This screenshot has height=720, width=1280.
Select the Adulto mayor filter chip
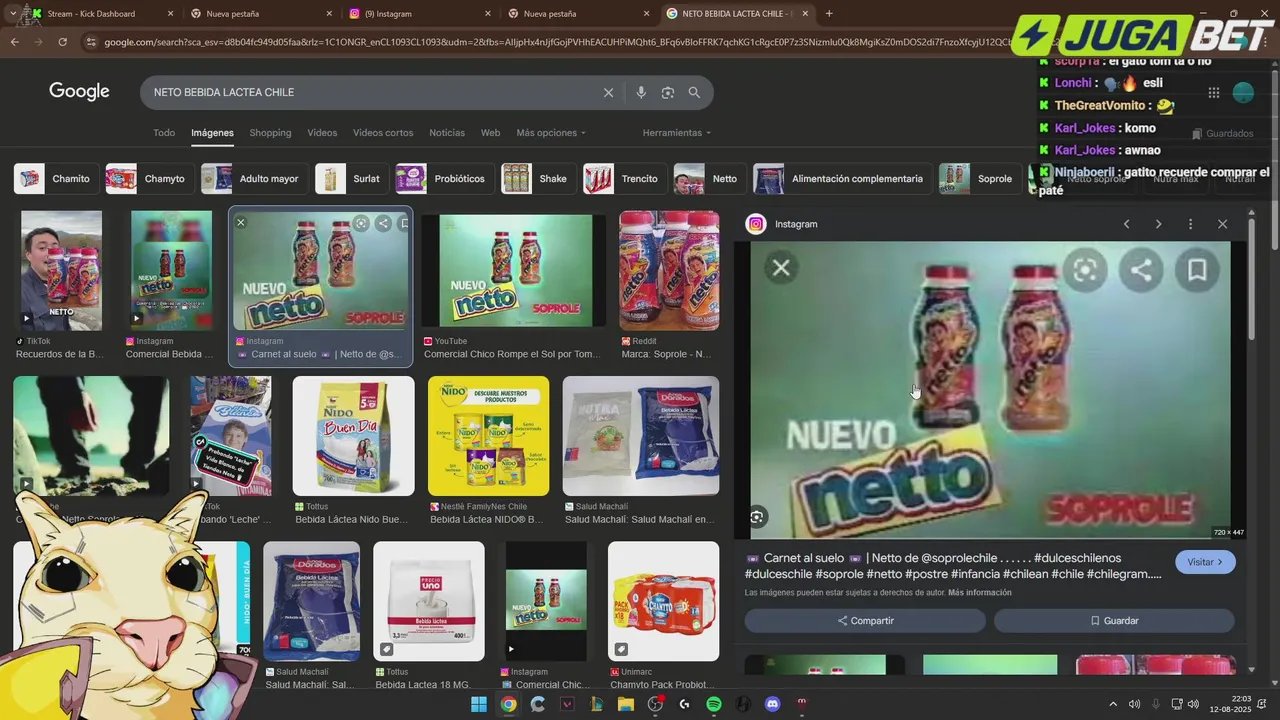coord(254,179)
